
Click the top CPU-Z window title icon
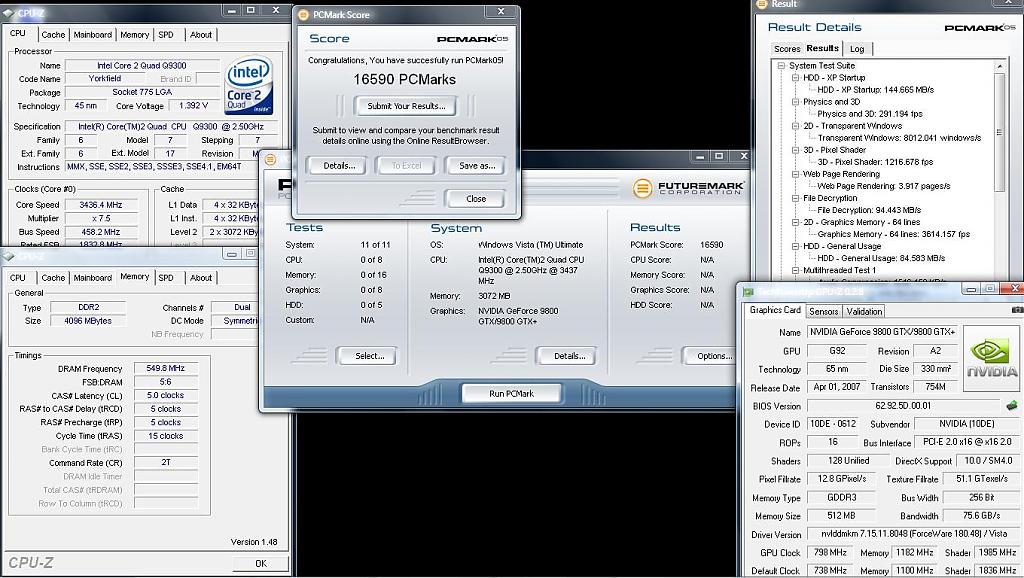tap(8, 12)
